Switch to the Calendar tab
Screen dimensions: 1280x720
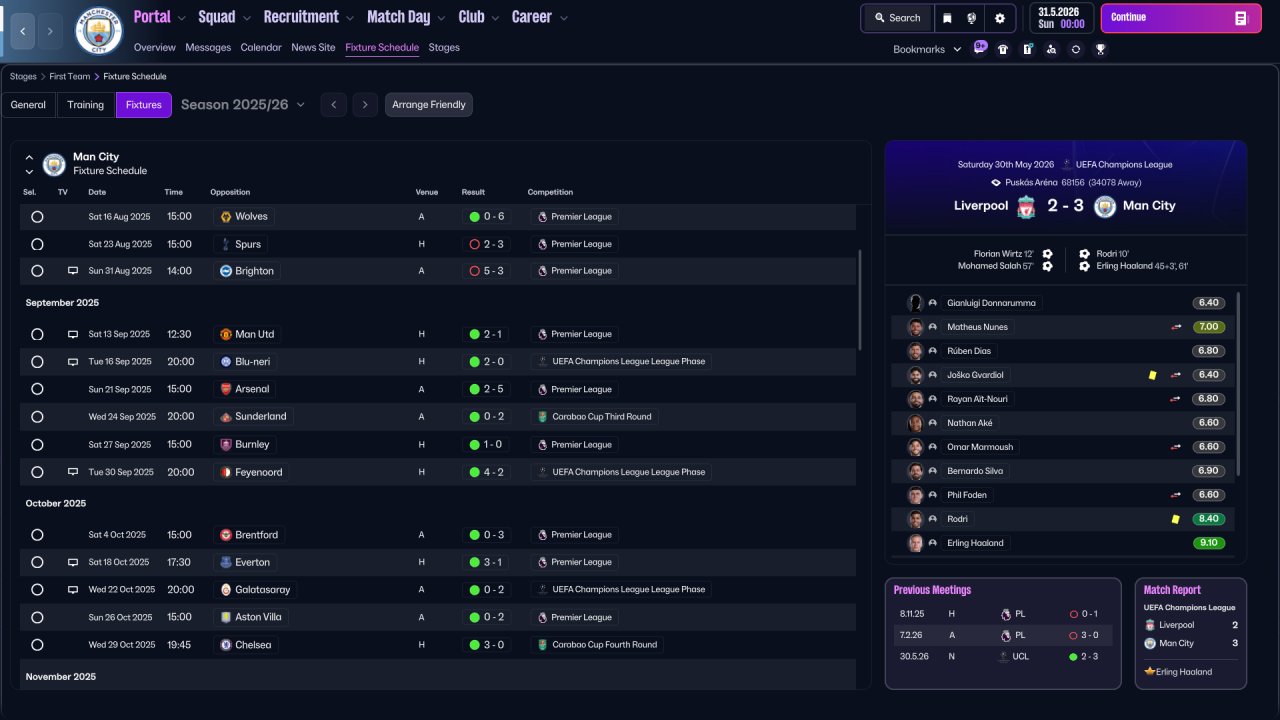pos(261,47)
